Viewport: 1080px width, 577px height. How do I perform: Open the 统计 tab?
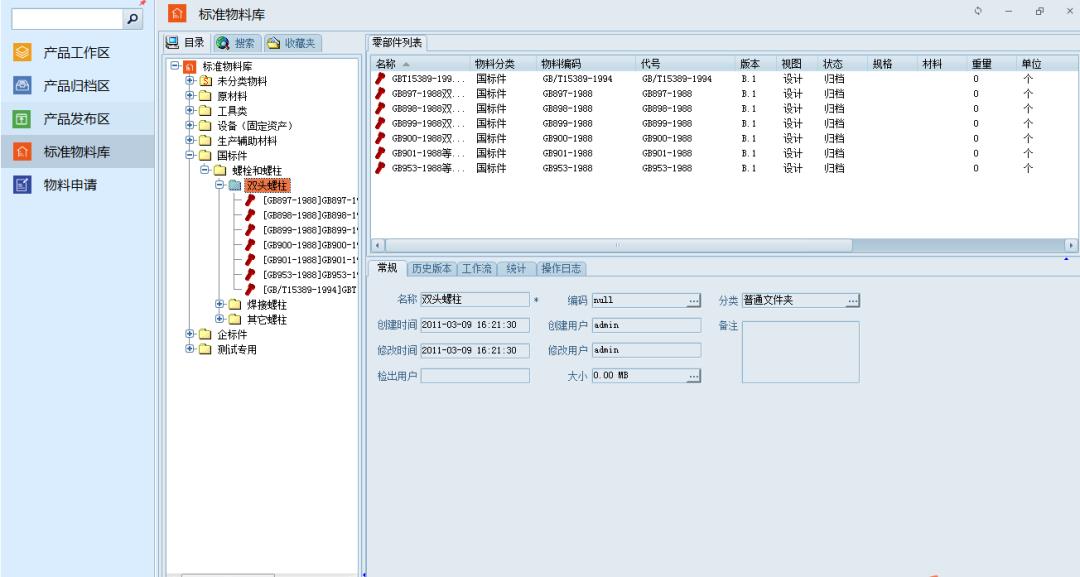pos(516,269)
